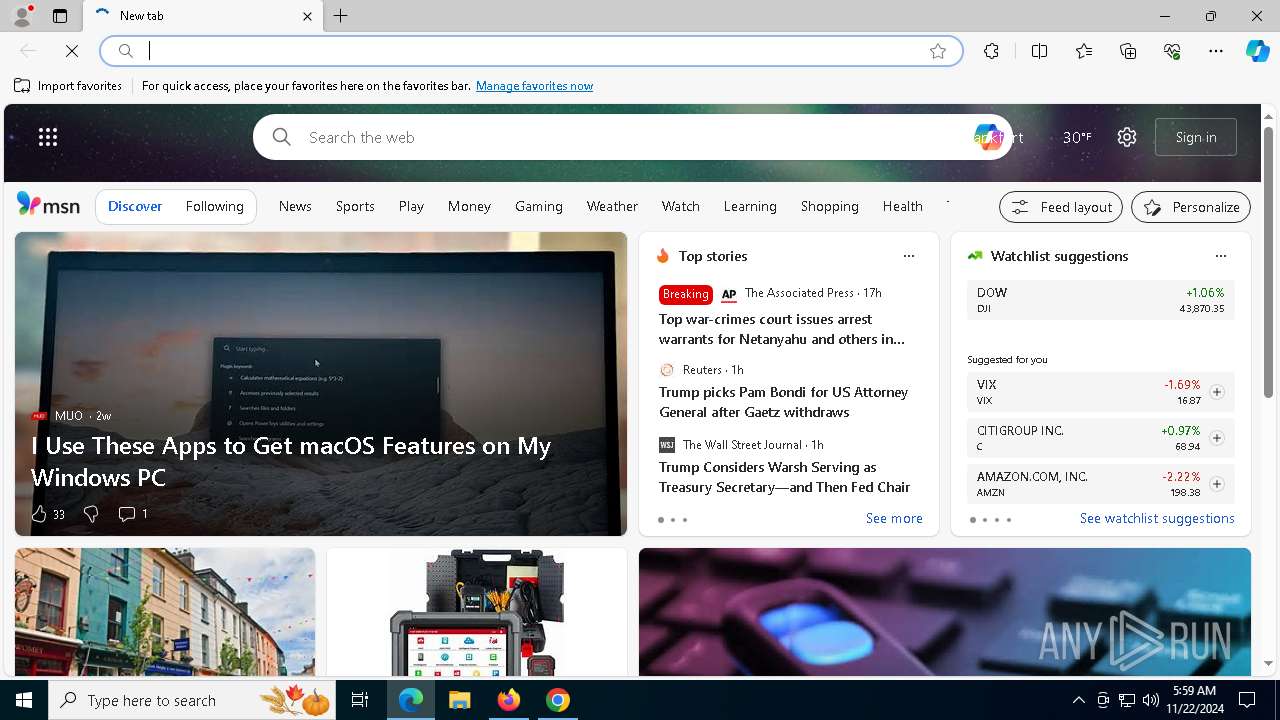1280x720 pixels.
Task: Open Watchlist suggestions more options menu
Action: click(x=1220, y=256)
